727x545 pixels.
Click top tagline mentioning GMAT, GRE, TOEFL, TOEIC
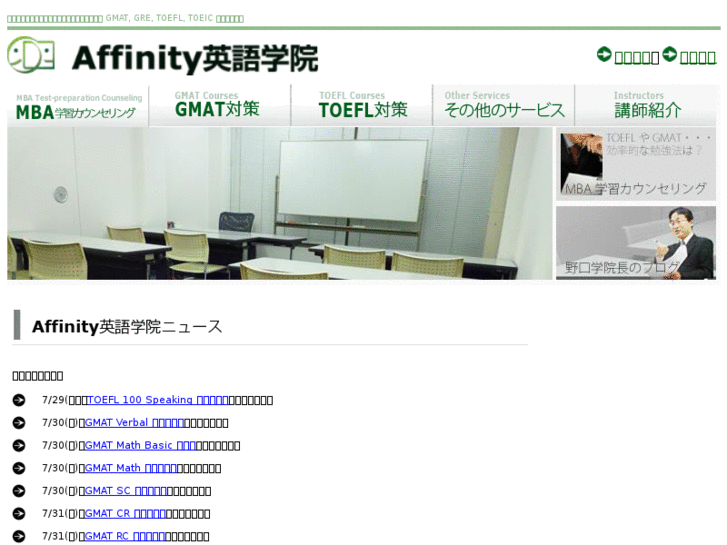[125, 18]
